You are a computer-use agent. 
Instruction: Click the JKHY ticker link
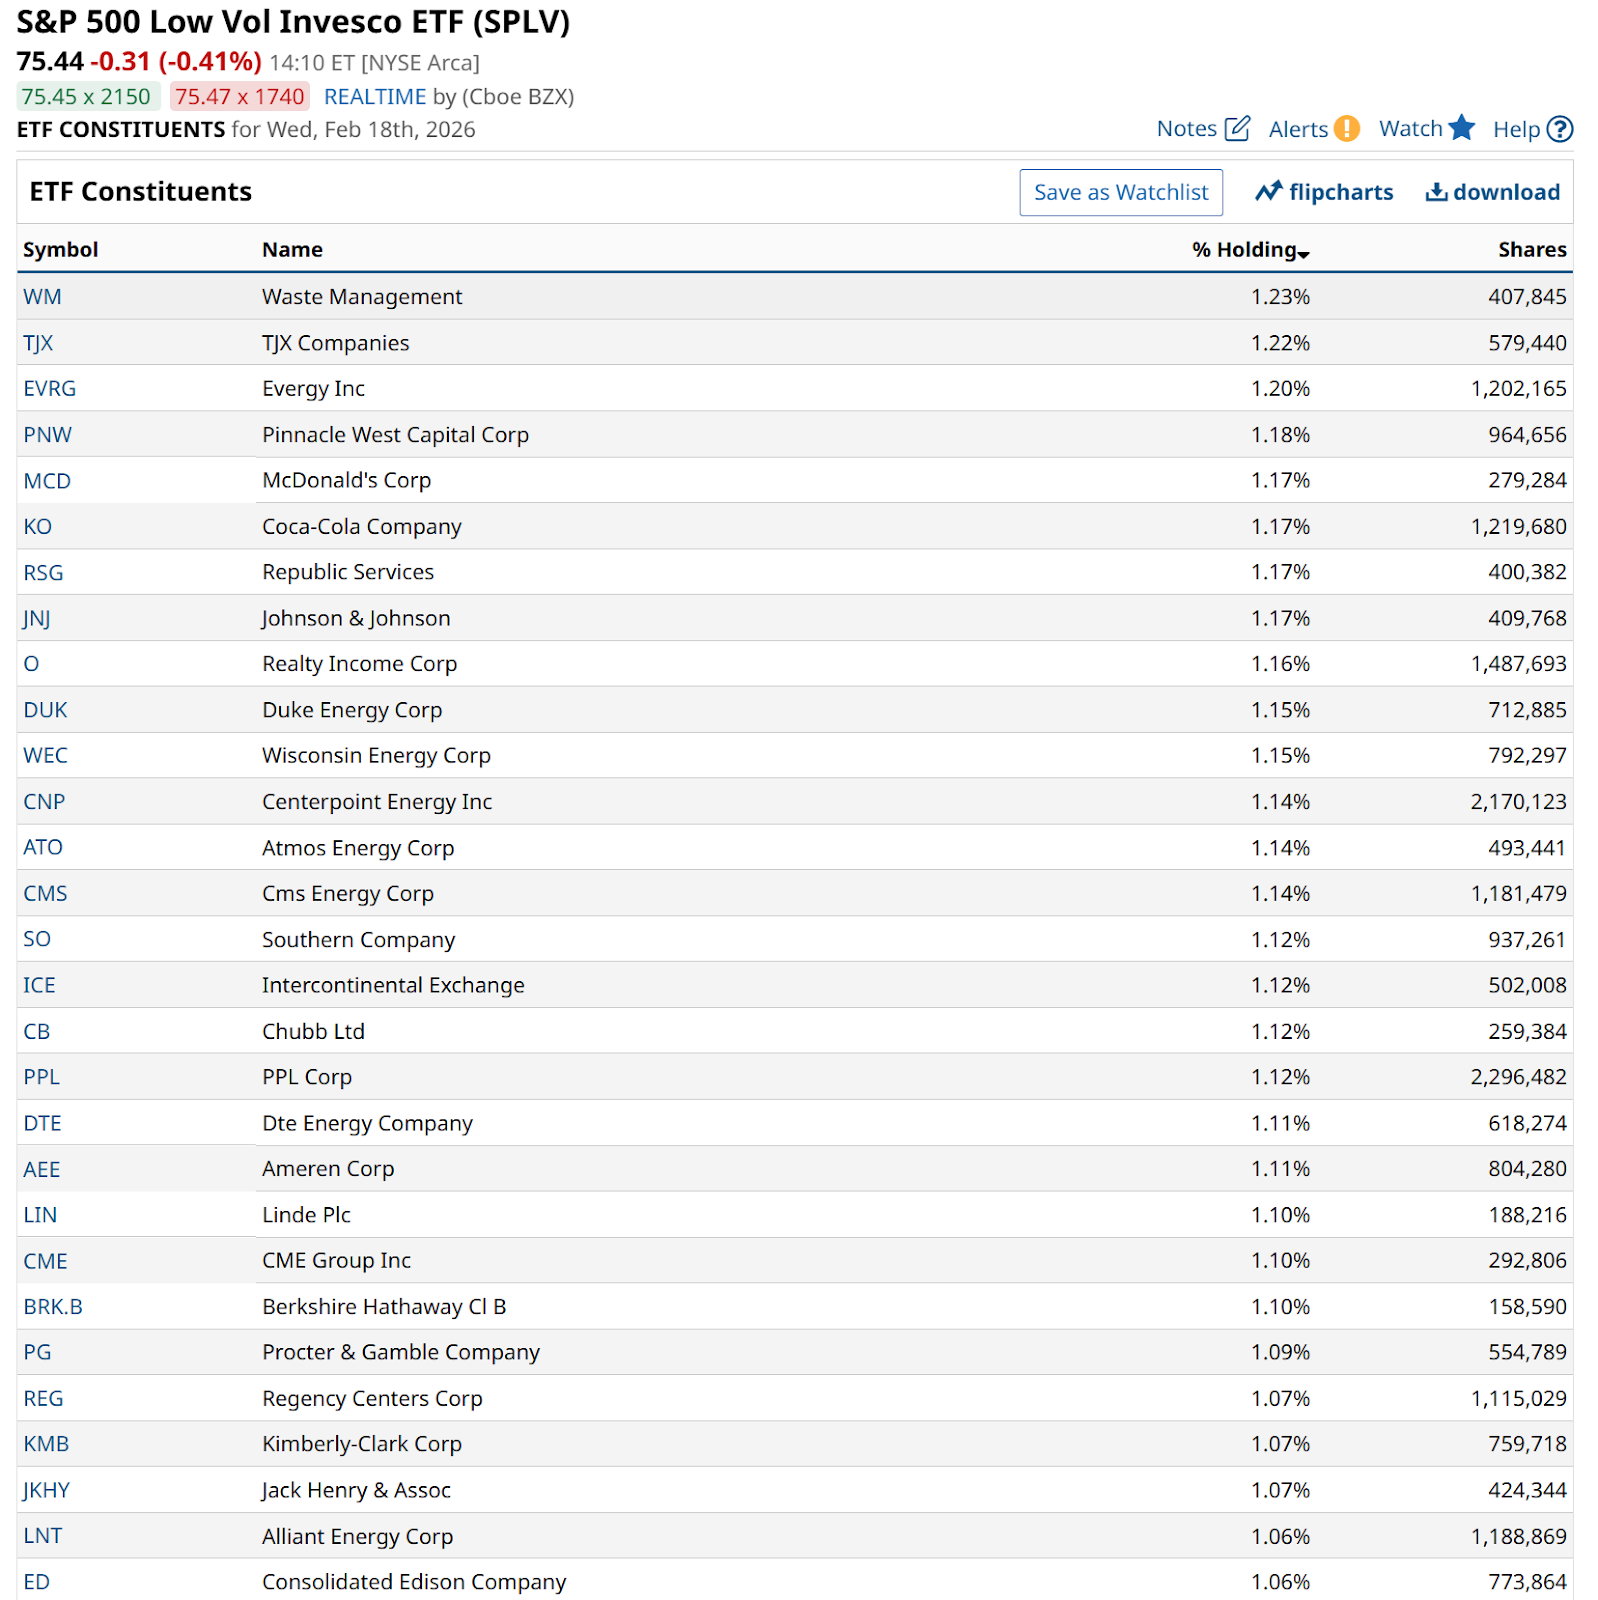coord(47,1490)
